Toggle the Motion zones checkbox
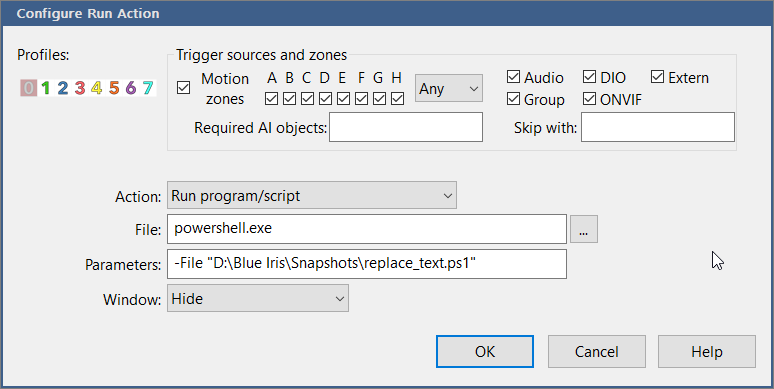 click(x=184, y=88)
